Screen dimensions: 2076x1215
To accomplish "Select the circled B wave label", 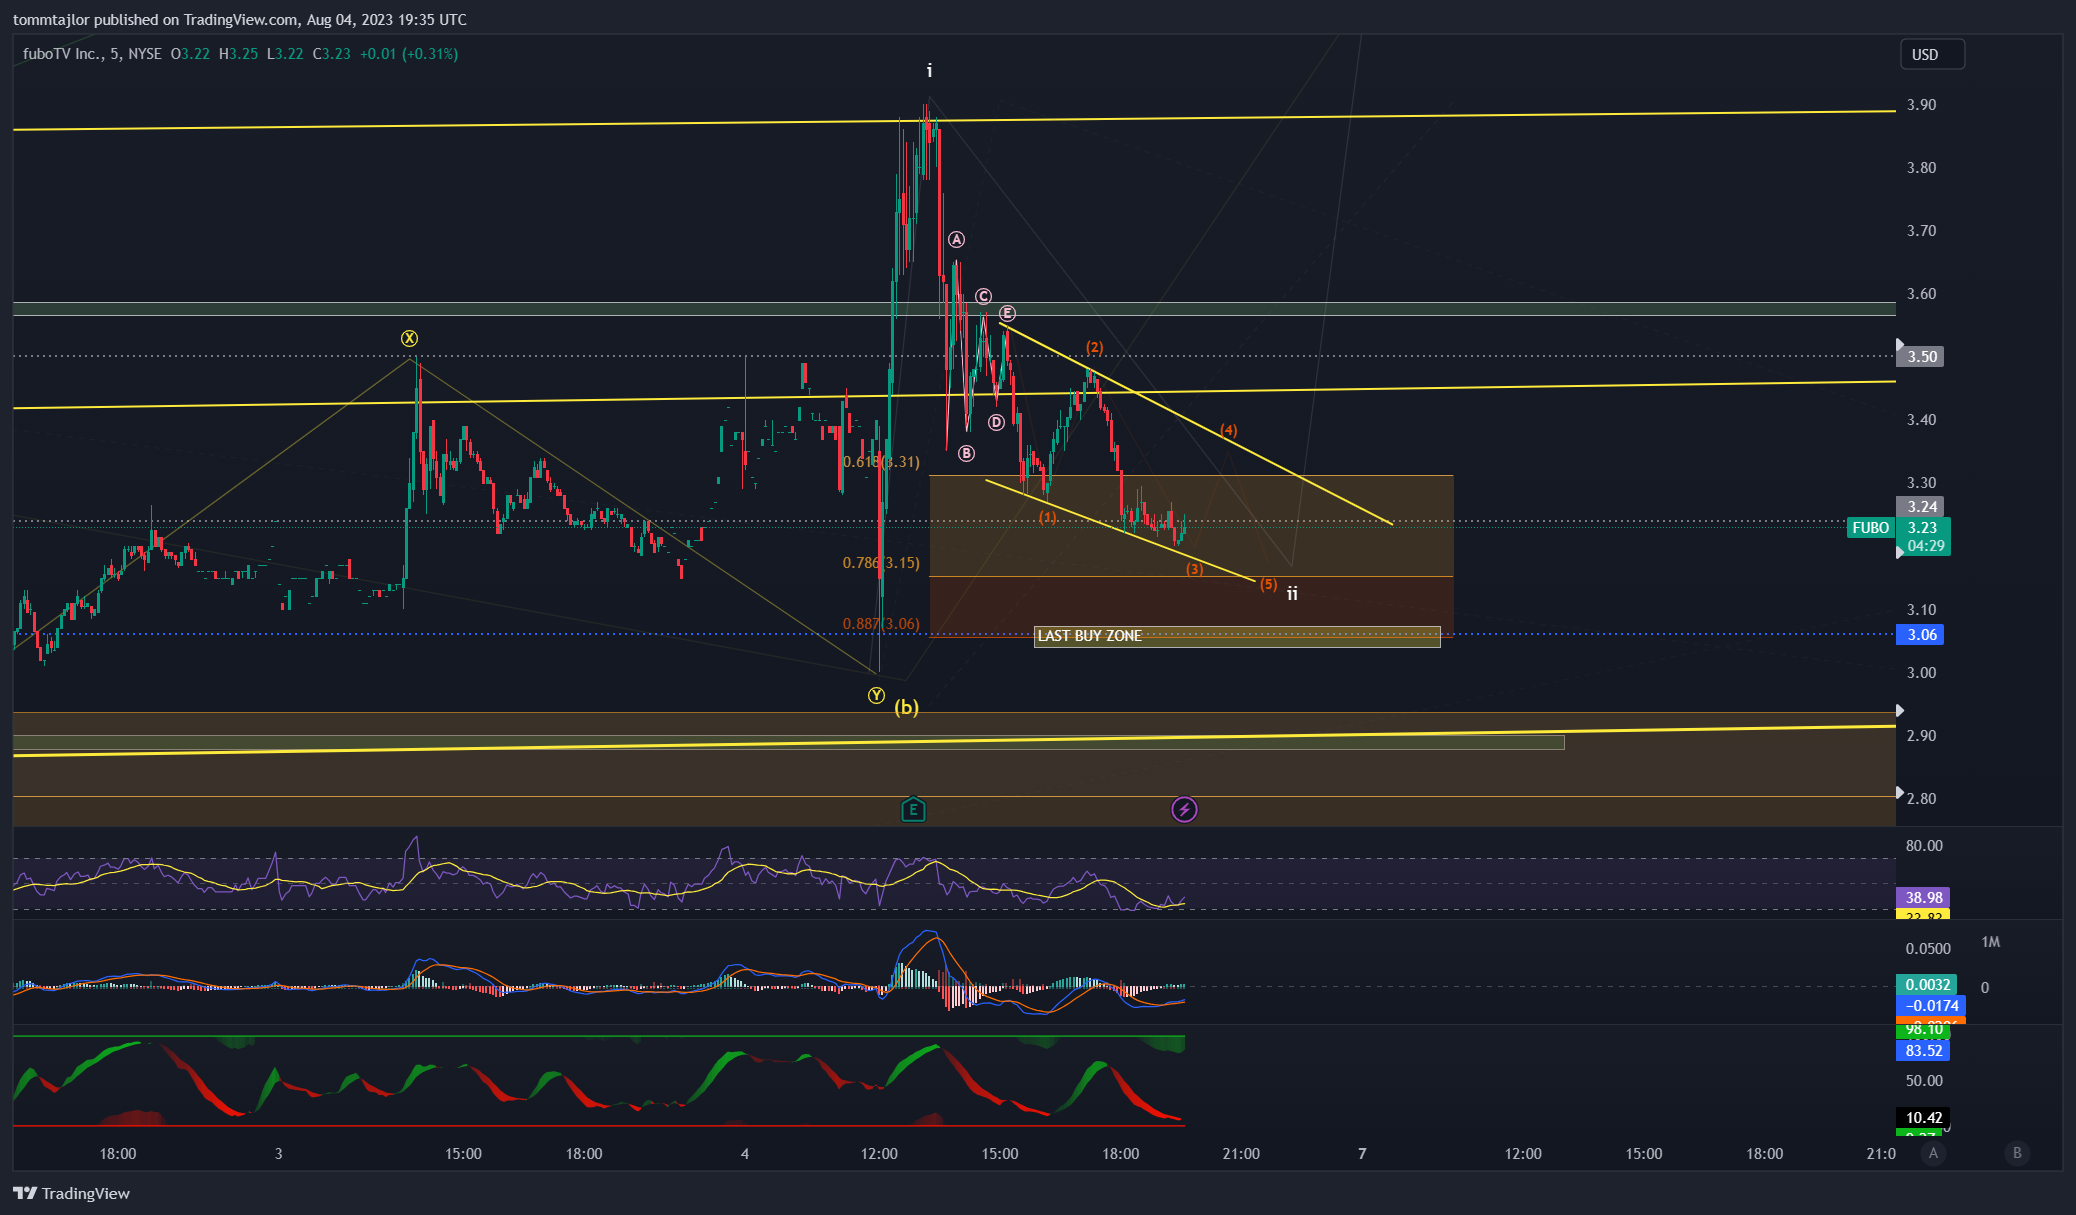I will [x=966, y=453].
